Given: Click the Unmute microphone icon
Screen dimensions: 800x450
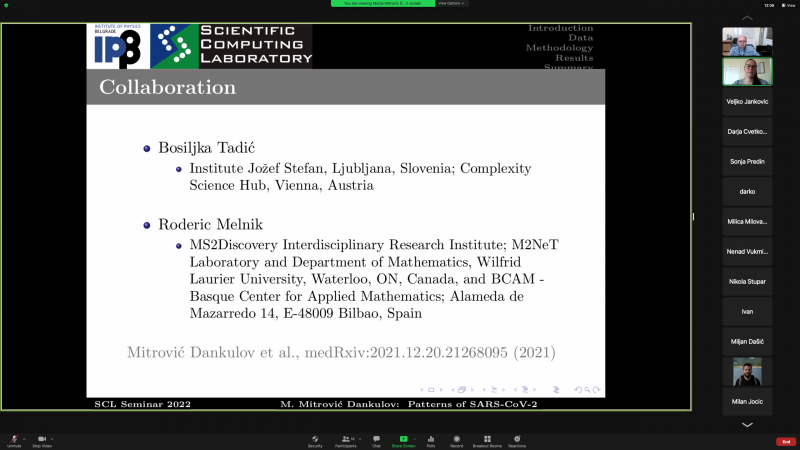Looking at the screenshot, I should [x=14, y=439].
